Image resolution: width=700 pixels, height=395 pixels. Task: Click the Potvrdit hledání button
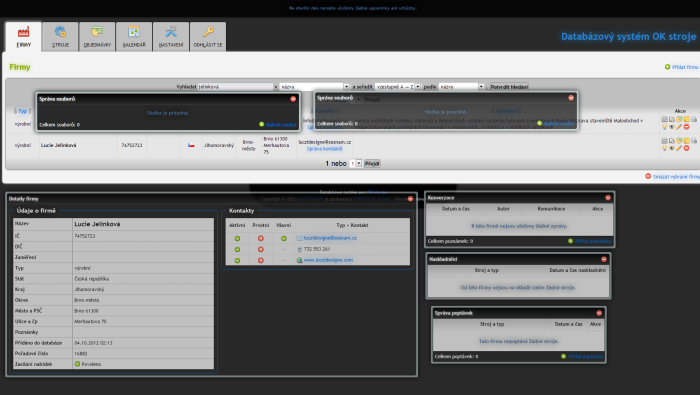(509, 87)
